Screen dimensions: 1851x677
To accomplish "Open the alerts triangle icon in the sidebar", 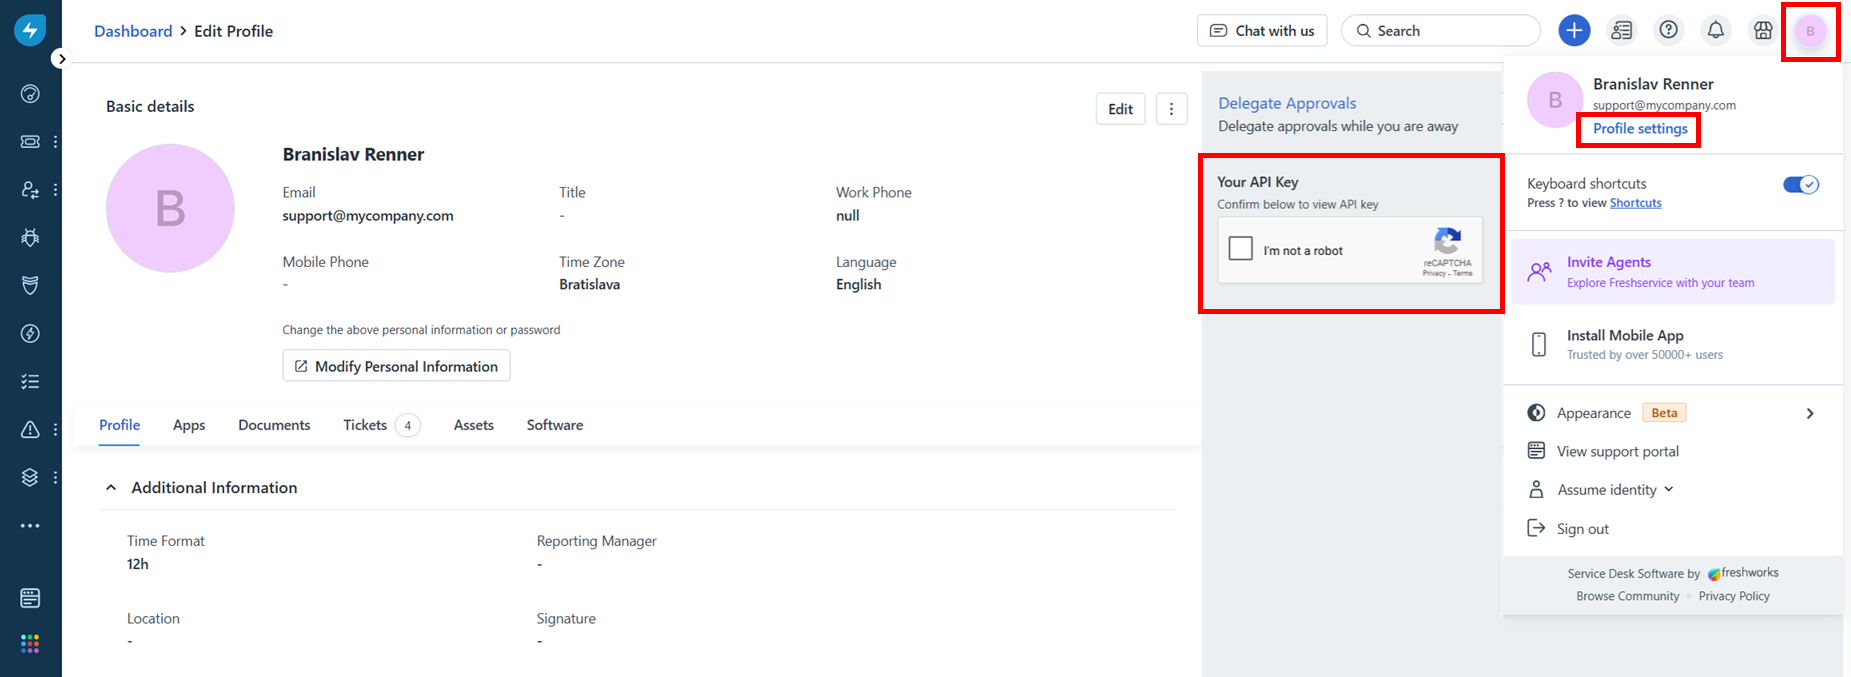I will [30, 430].
